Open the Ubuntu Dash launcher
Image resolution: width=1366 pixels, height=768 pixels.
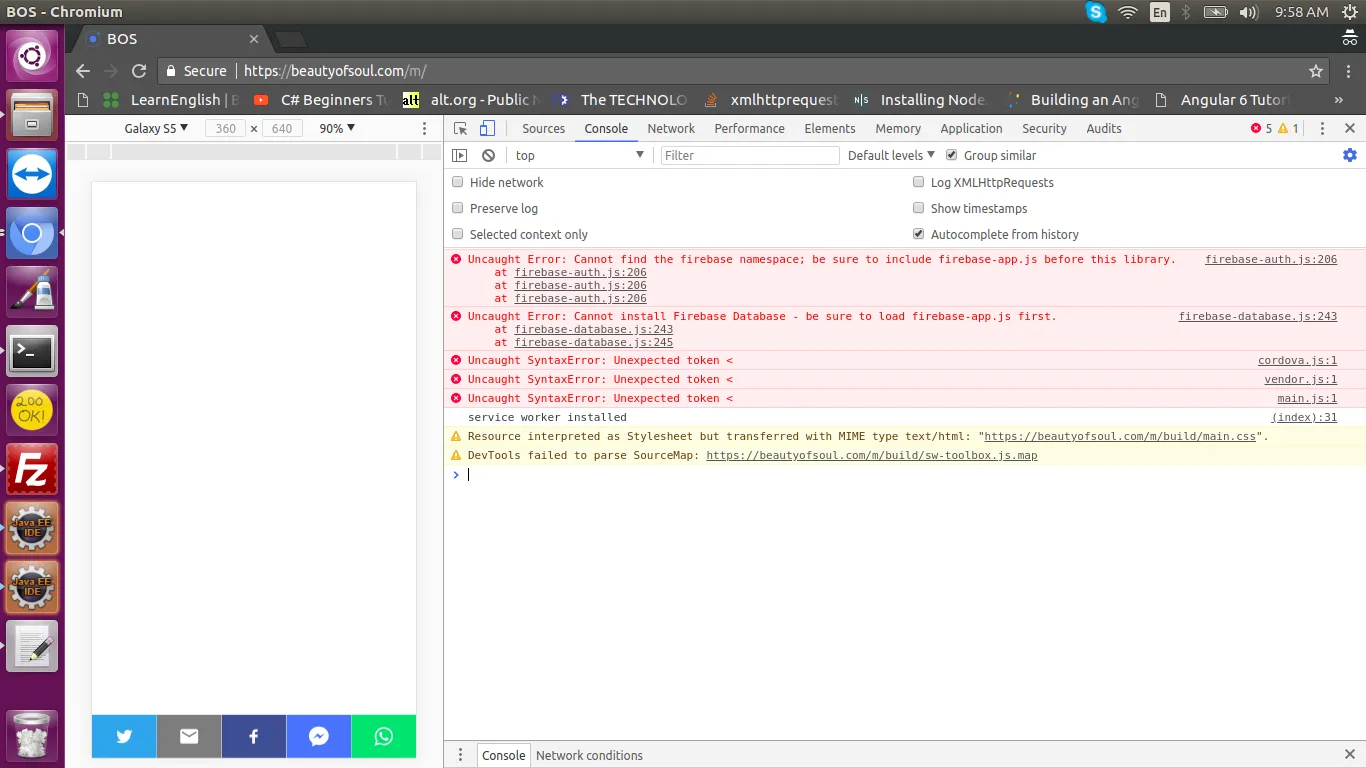pyautogui.click(x=32, y=55)
